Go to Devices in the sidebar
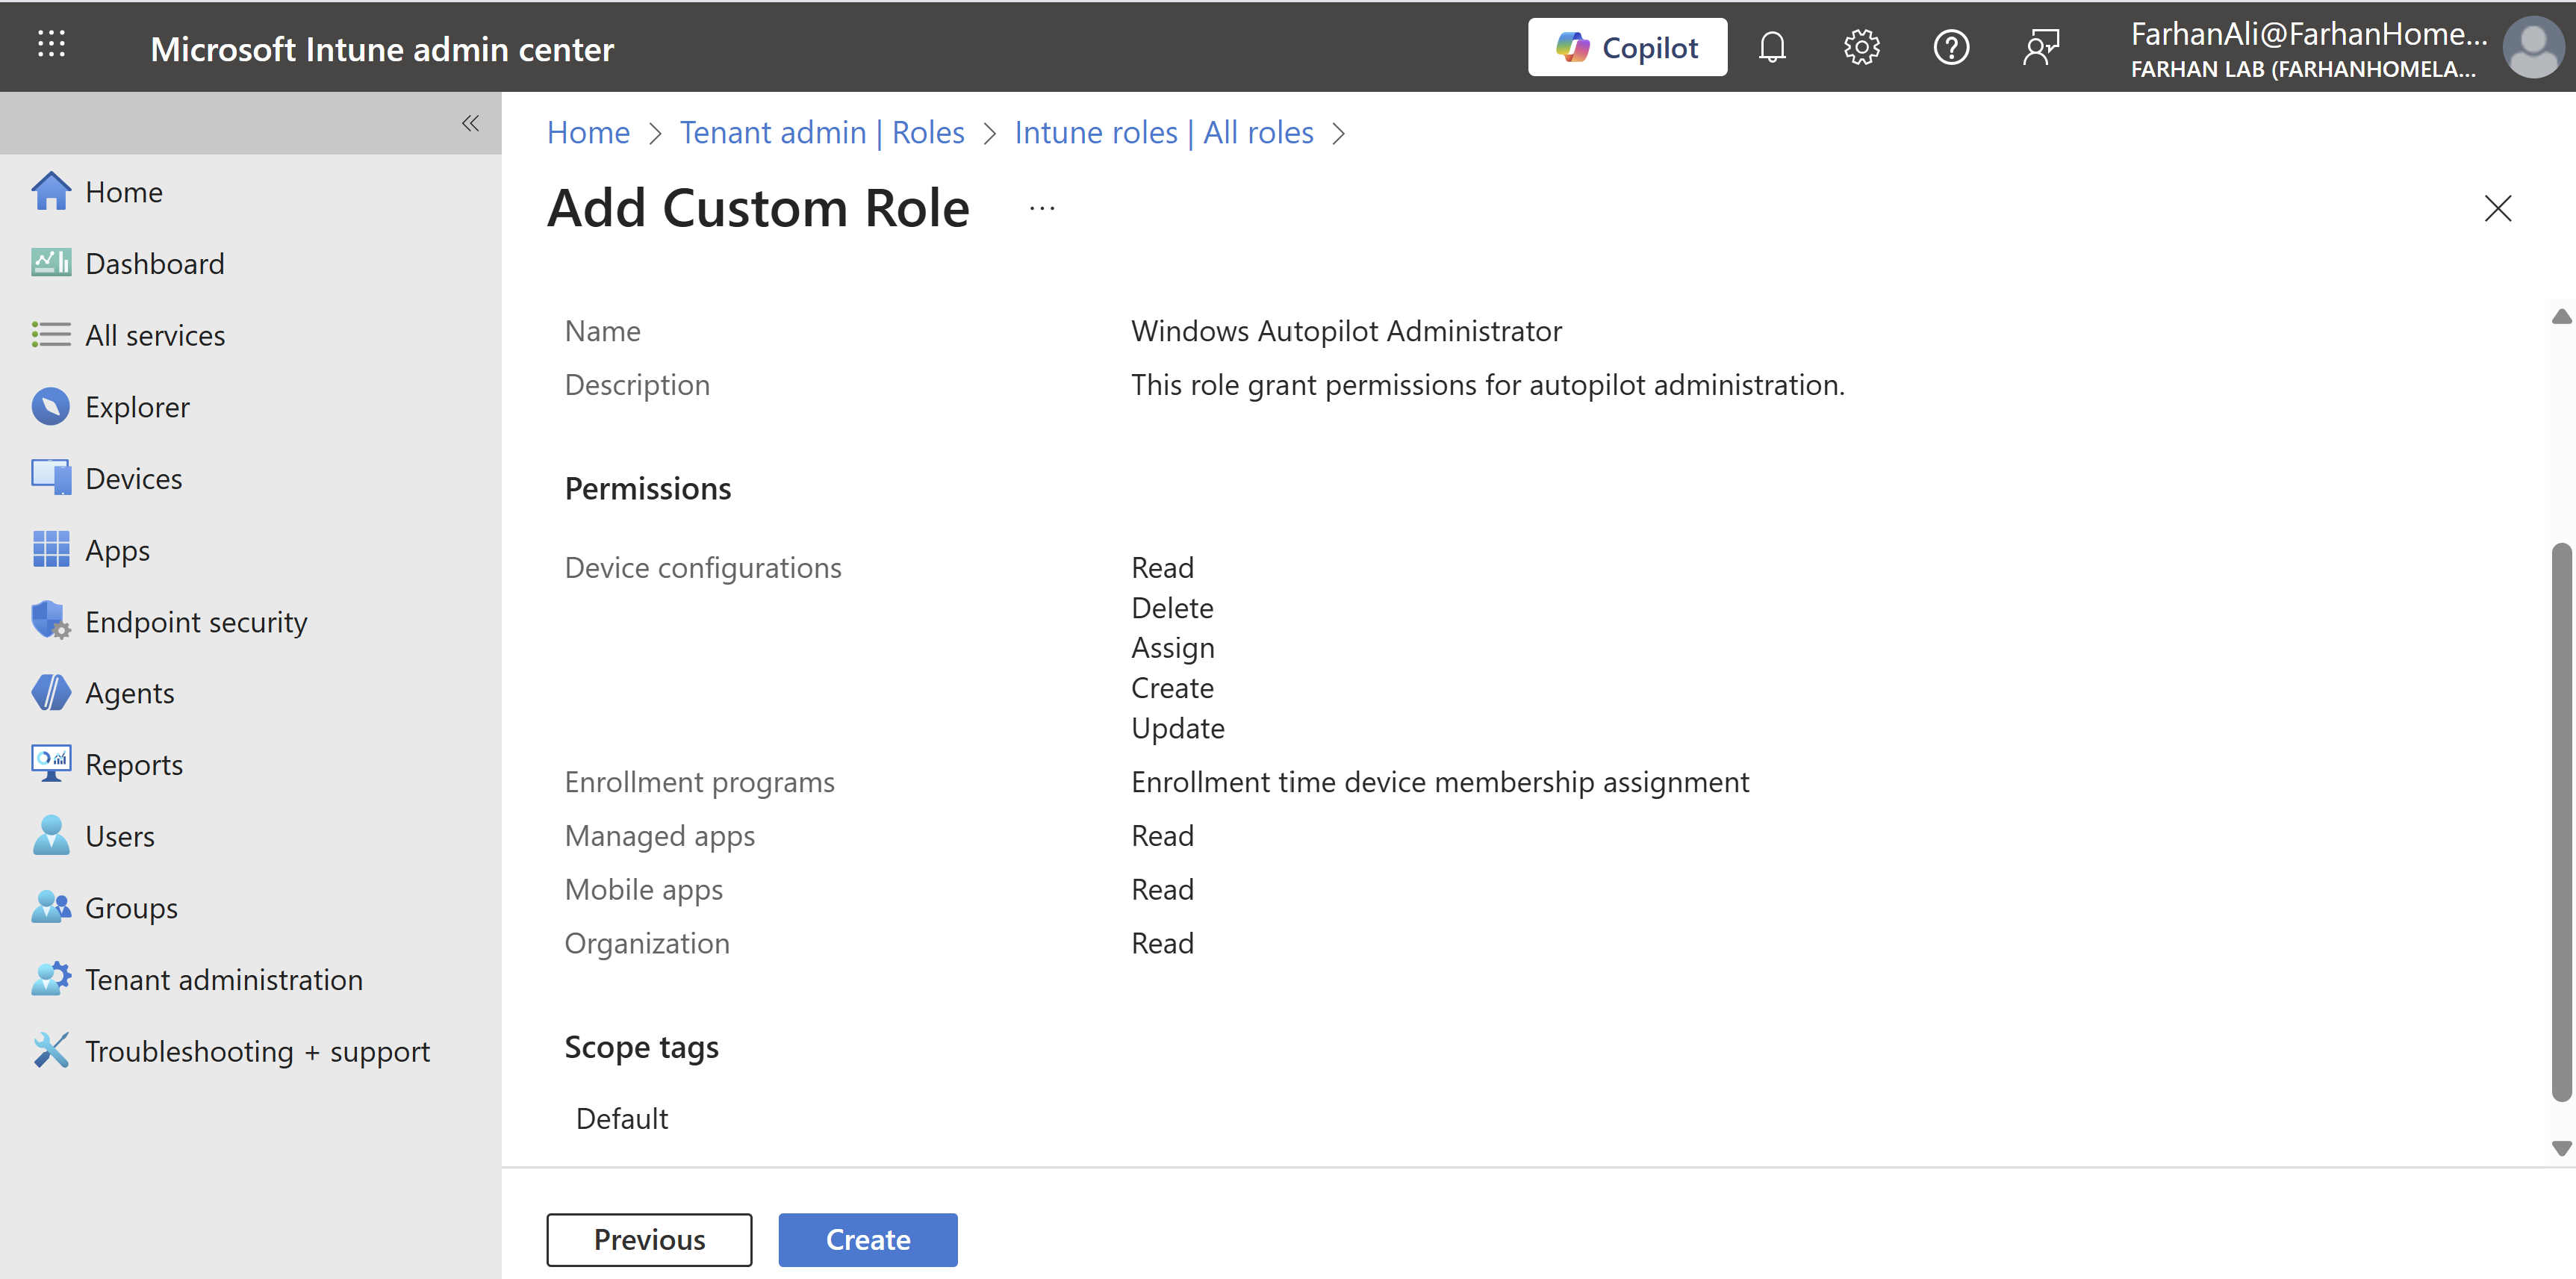The image size is (2576, 1279). [x=133, y=478]
